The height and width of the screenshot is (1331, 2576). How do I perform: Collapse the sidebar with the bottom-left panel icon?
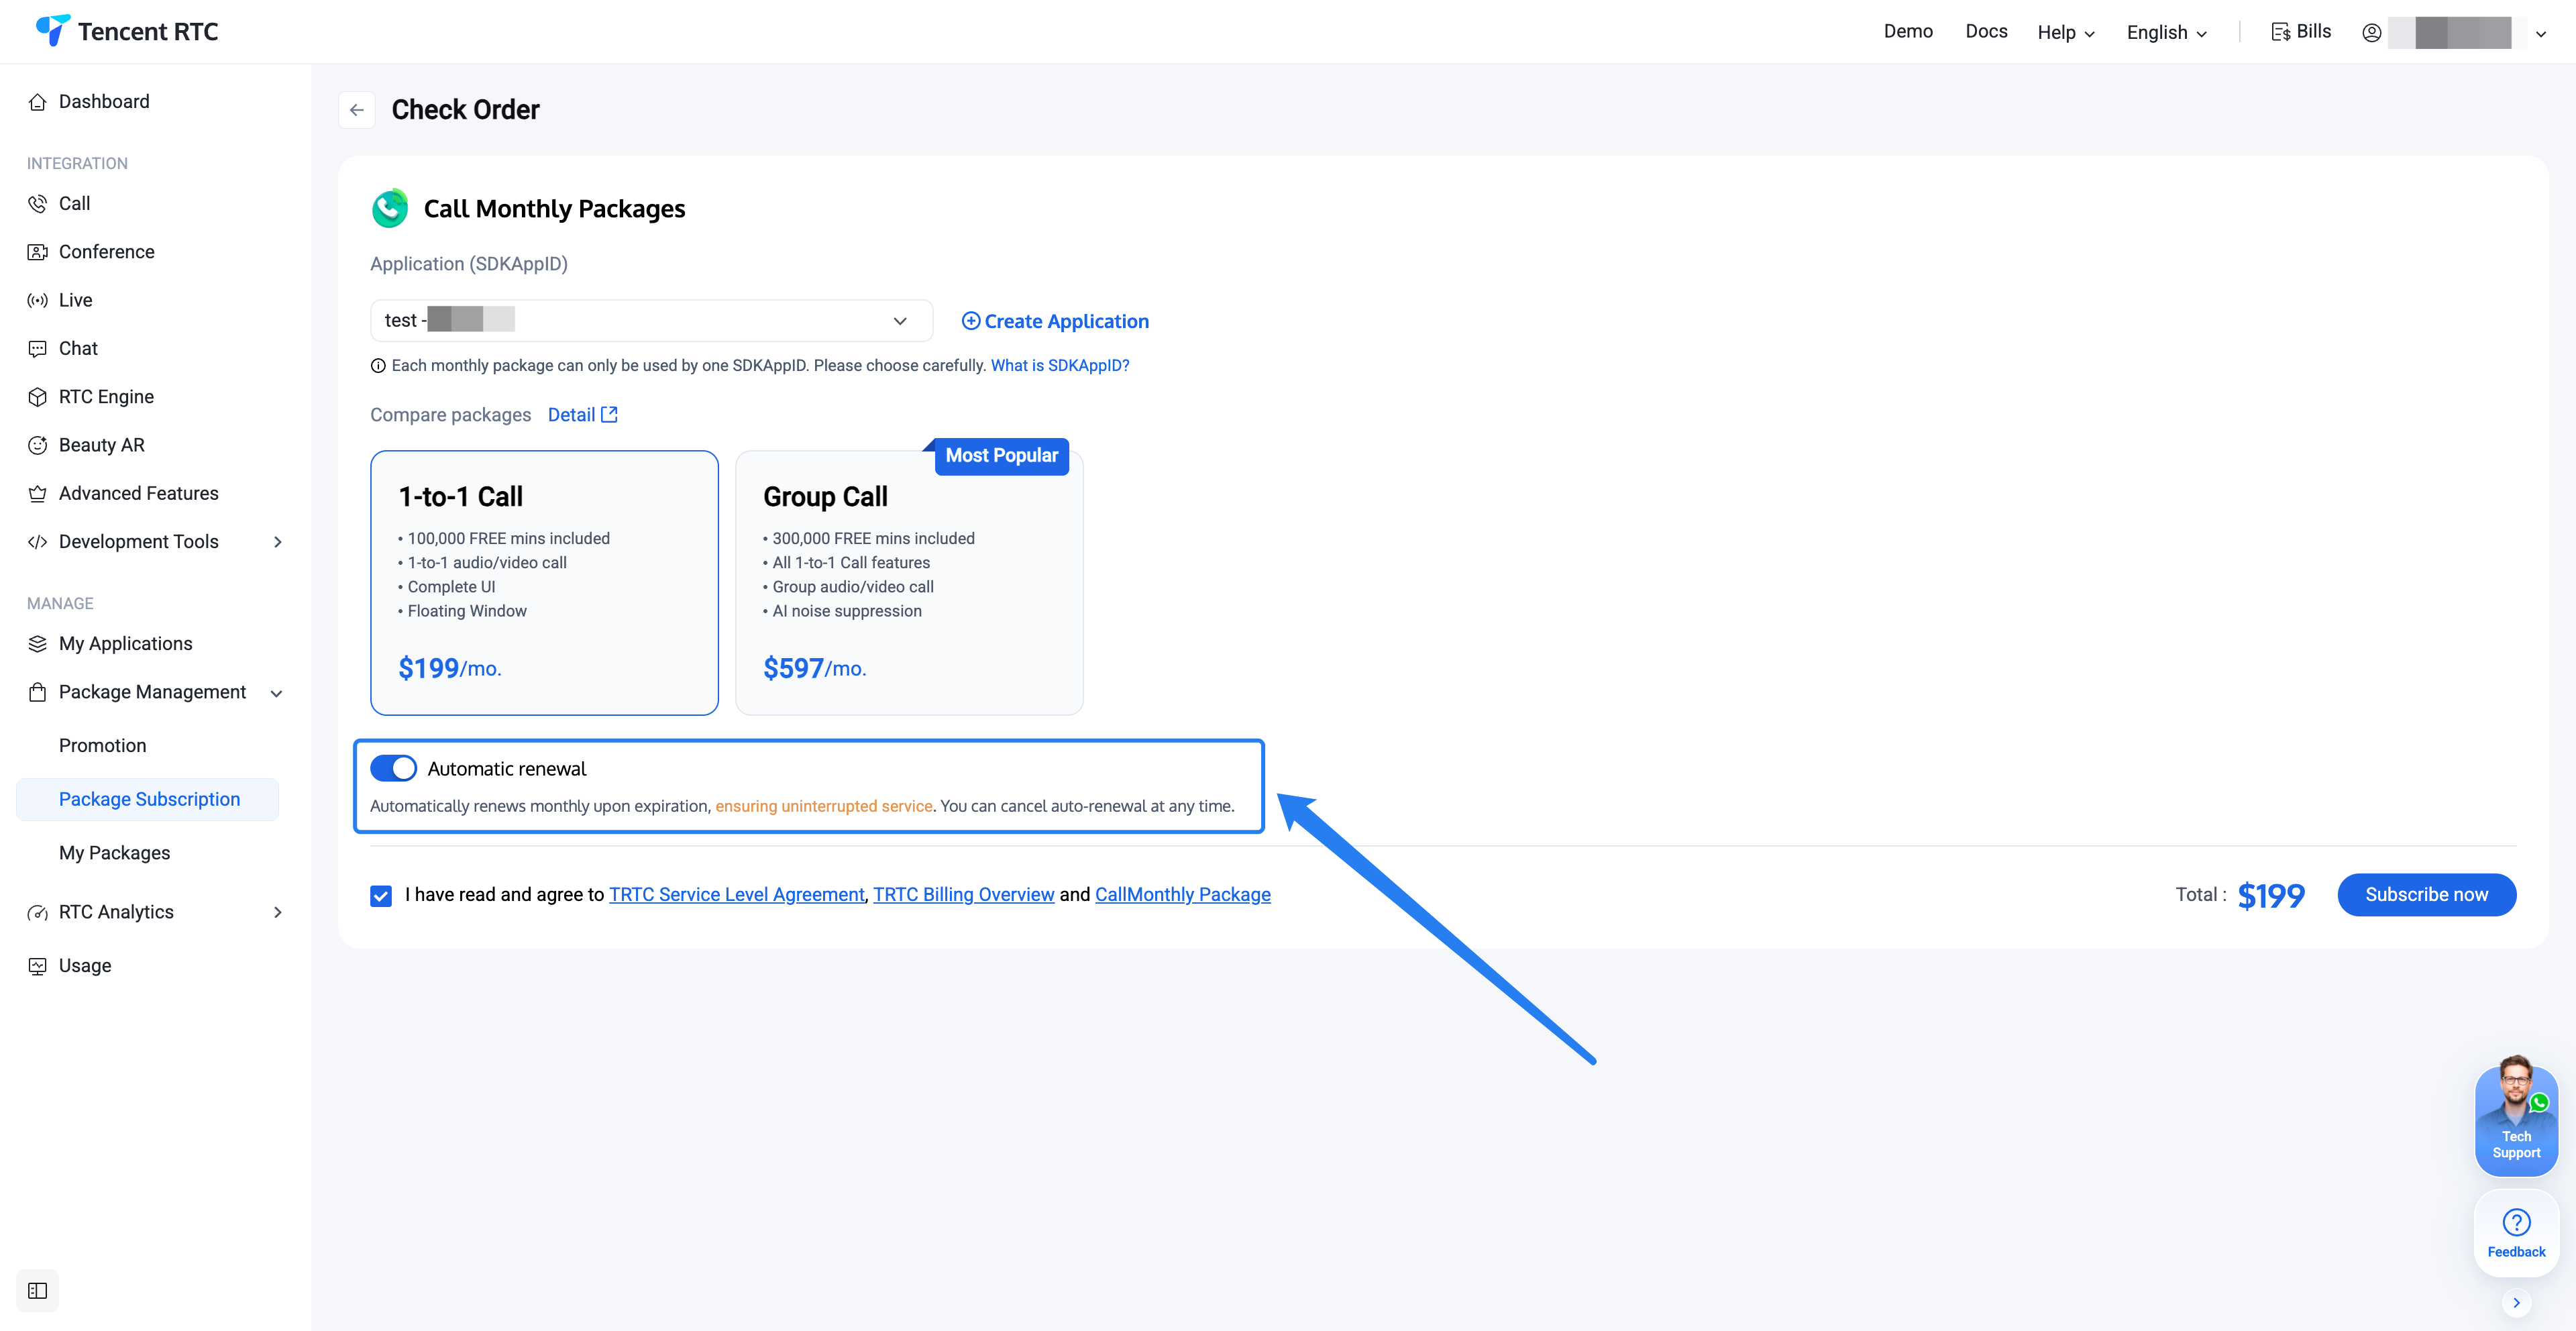coord(38,1290)
